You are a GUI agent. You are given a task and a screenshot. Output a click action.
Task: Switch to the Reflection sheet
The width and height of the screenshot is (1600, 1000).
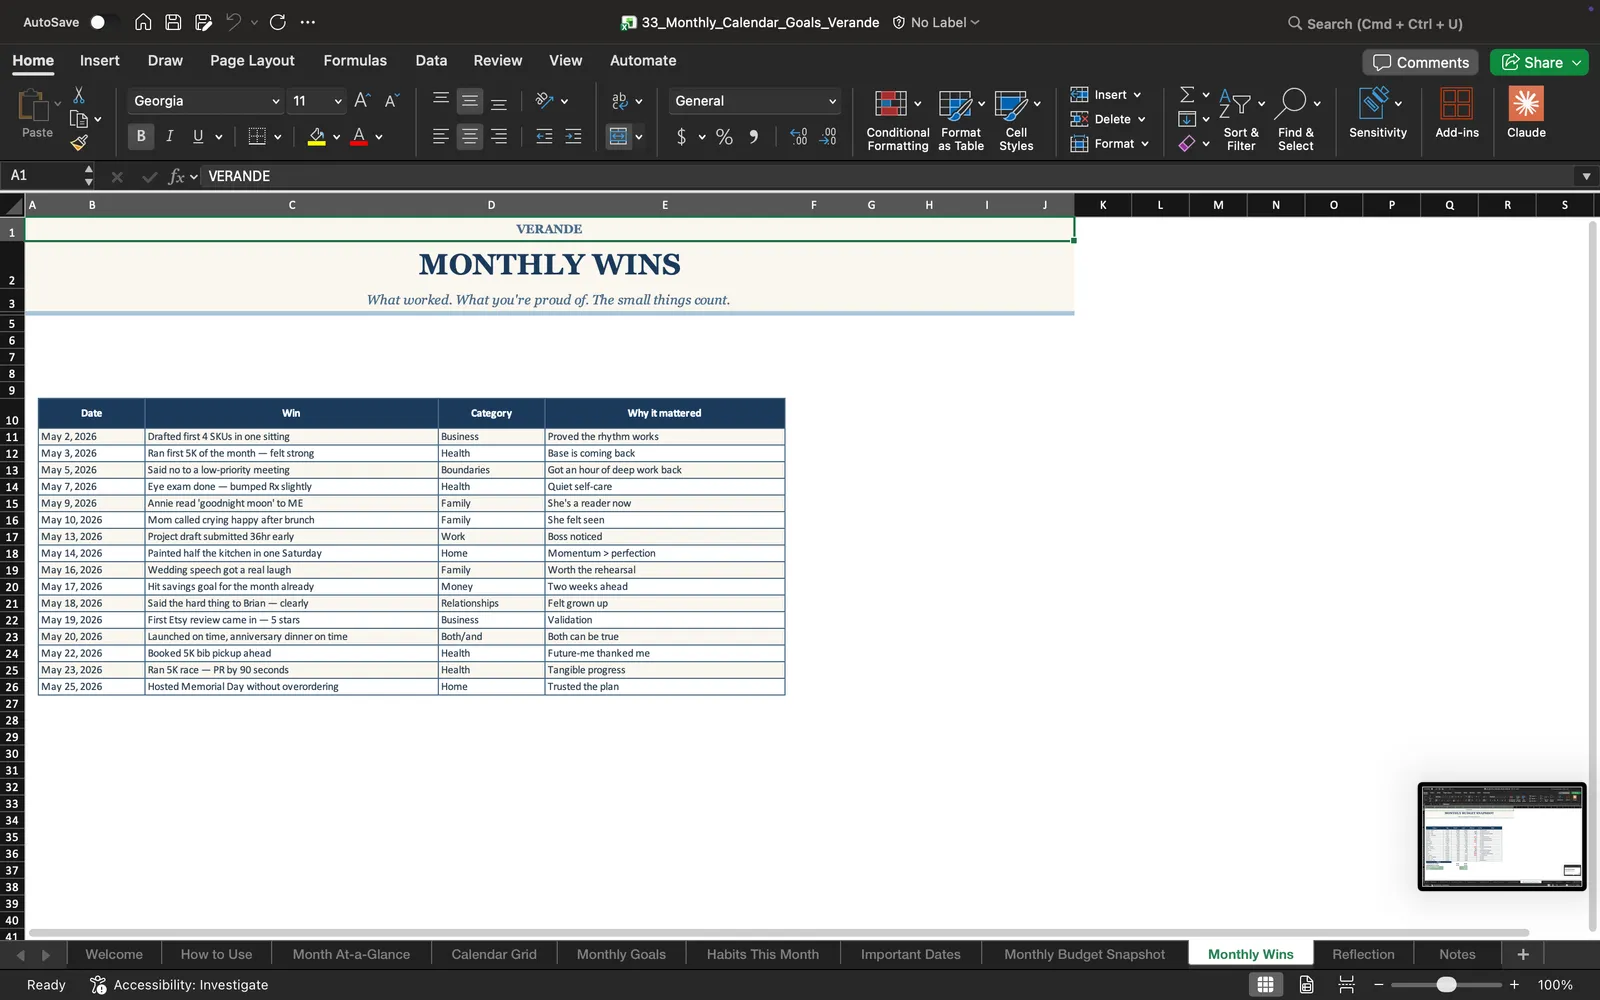click(x=1363, y=954)
